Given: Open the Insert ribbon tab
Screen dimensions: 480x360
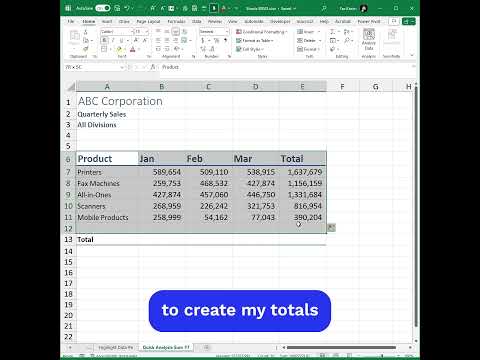Looking at the screenshot, I should click(x=107, y=21).
